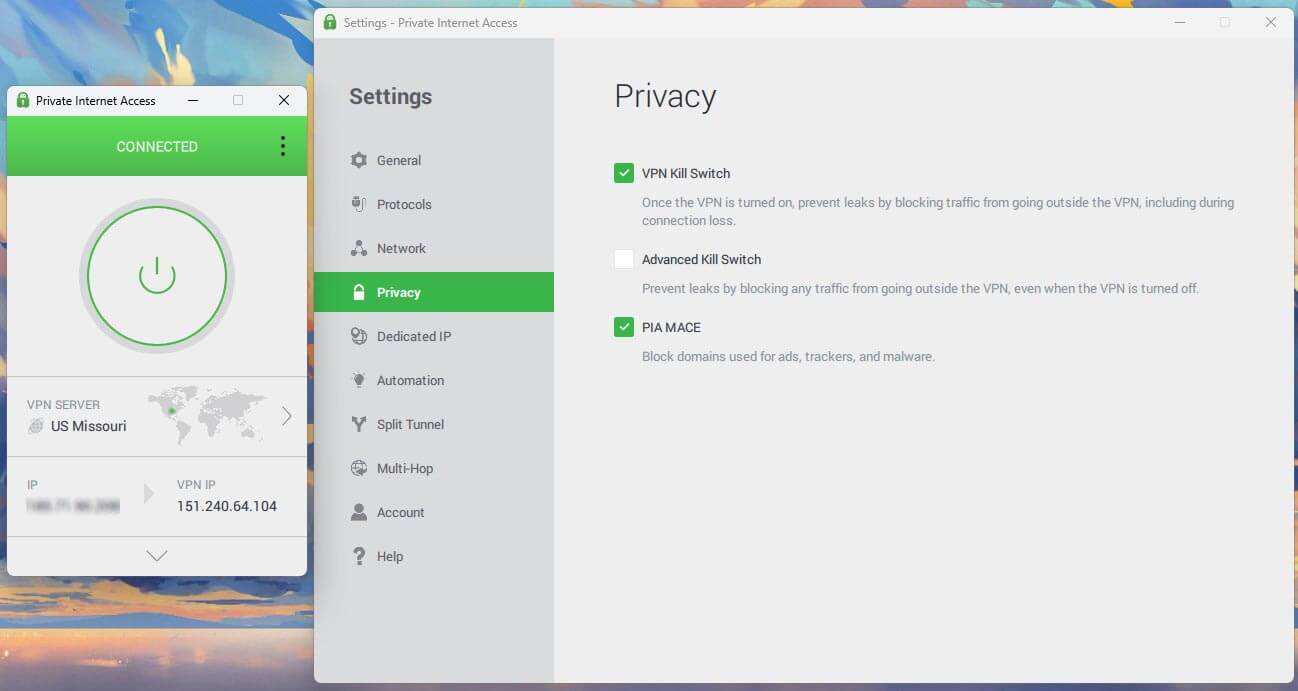Switch to the Multi-Hop tab
The image size is (1298, 691).
pos(434,468)
